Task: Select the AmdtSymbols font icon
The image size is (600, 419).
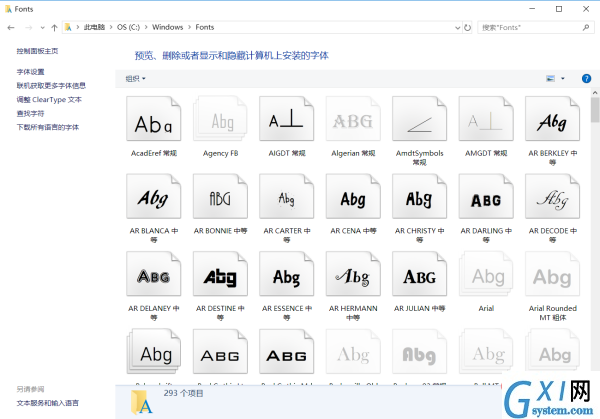Action: (x=419, y=119)
